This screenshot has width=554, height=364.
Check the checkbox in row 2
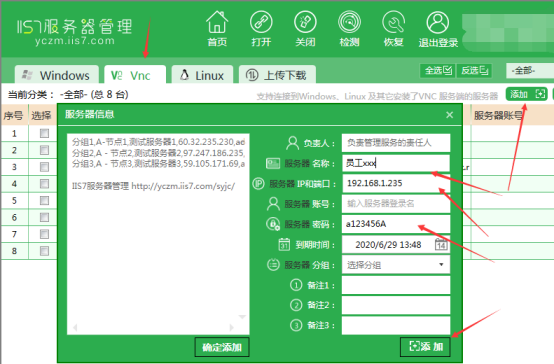click(x=44, y=150)
